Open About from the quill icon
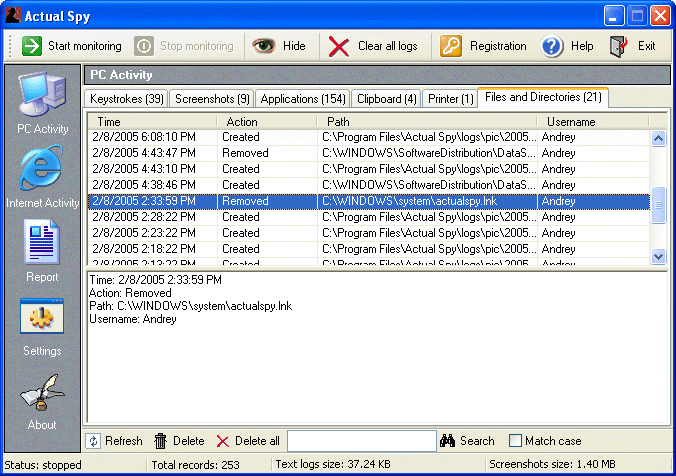Viewport: 676px width, 476px height. [42, 392]
